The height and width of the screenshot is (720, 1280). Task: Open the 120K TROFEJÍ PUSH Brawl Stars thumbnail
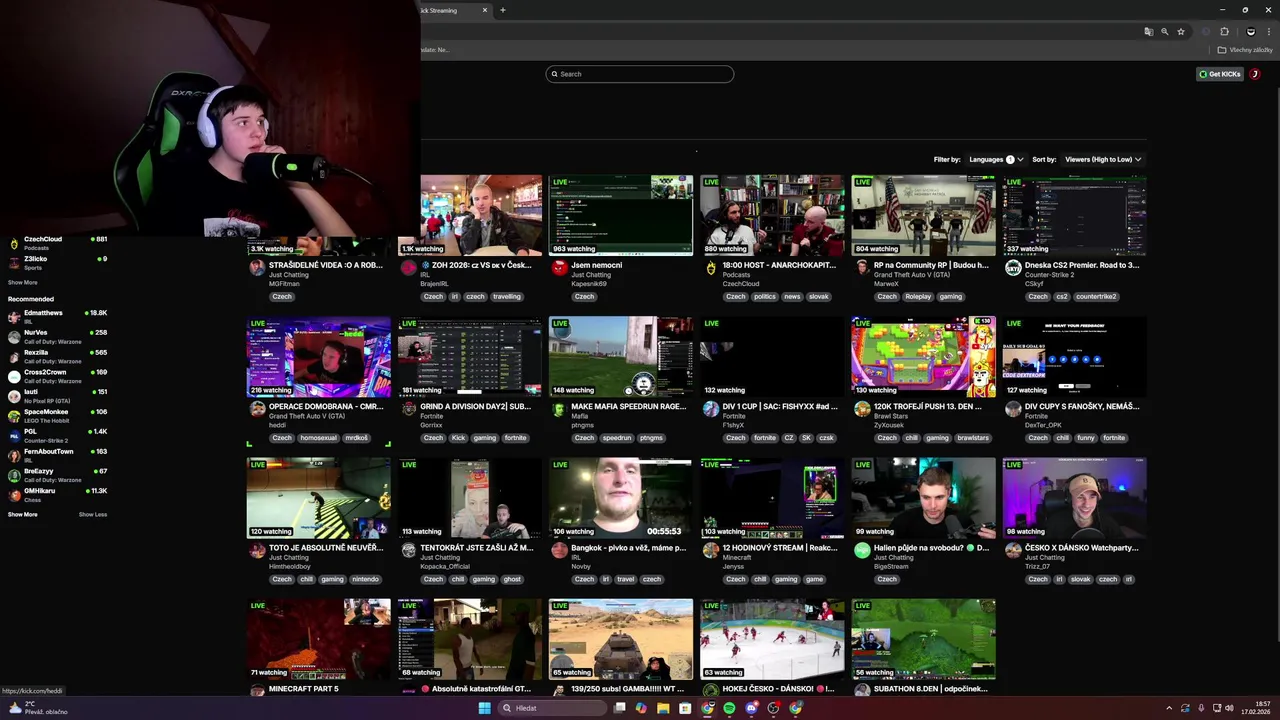point(923,357)
